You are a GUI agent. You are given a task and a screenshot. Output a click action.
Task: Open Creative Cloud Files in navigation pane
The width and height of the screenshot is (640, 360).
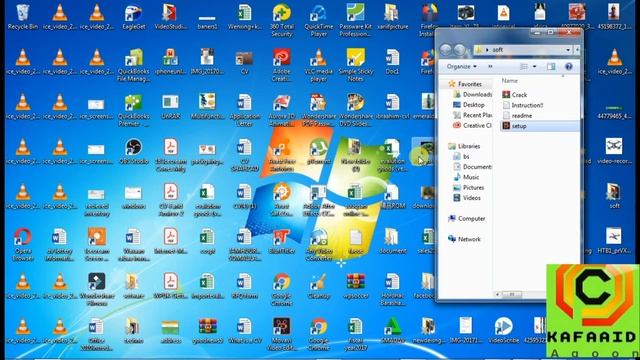pyautogui.click(x=473, y=126)
